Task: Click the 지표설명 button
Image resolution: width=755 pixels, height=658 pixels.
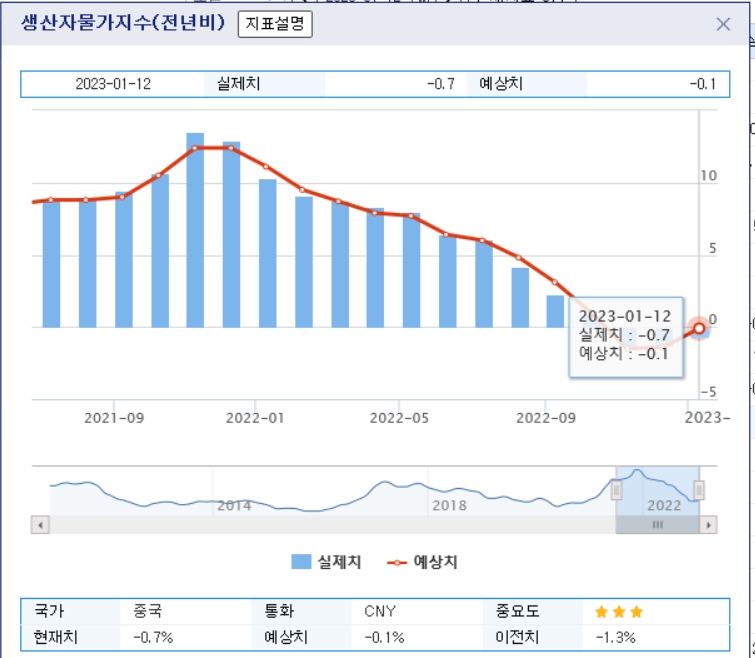Action: [275, 24]
